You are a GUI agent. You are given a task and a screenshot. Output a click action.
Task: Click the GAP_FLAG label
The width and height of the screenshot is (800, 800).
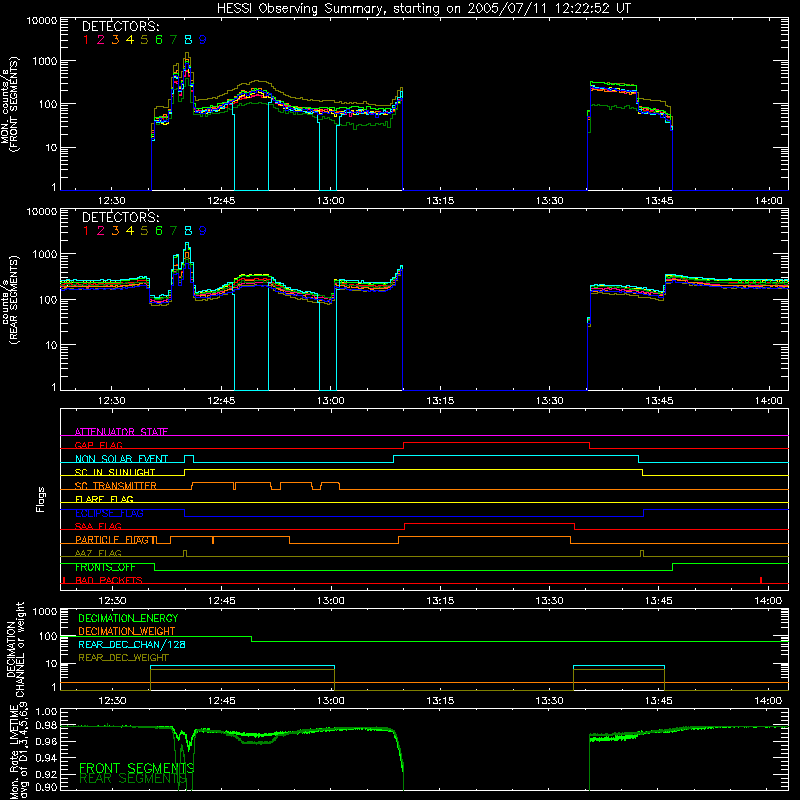coord(98,445)
